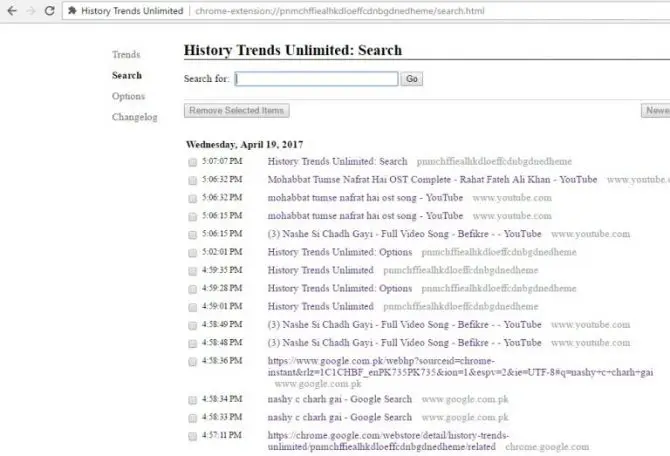Screen dimensions: 670x456
Task: Check the 4:59:28 PM Options entry
Action: tap(193, 289)
